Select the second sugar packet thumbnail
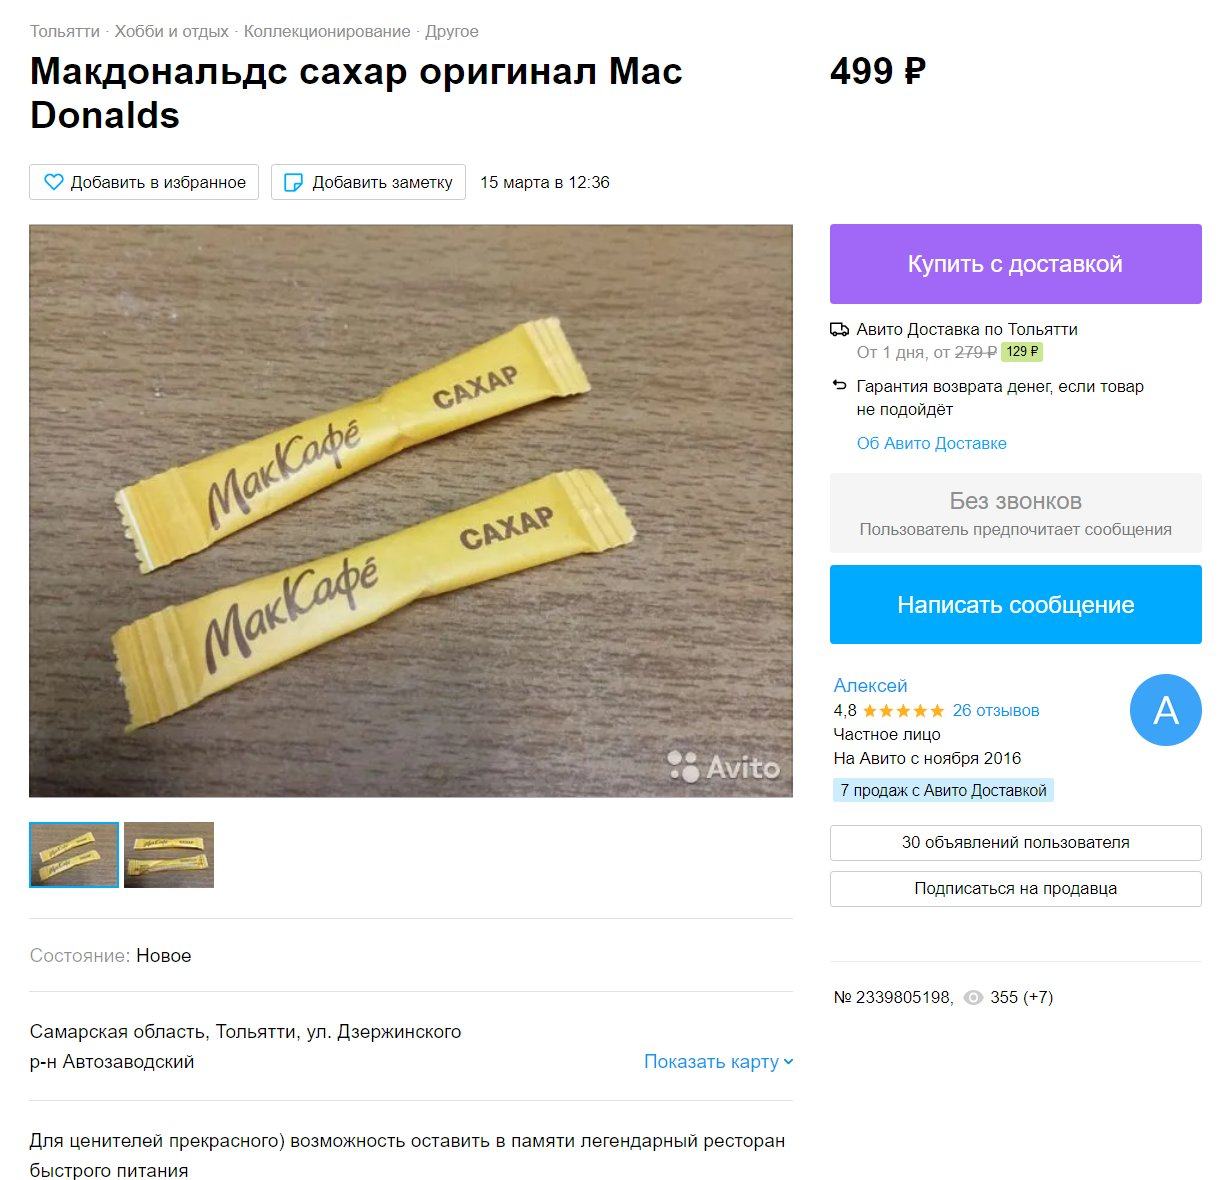Screen dimensions: 1232x1180 169,855
